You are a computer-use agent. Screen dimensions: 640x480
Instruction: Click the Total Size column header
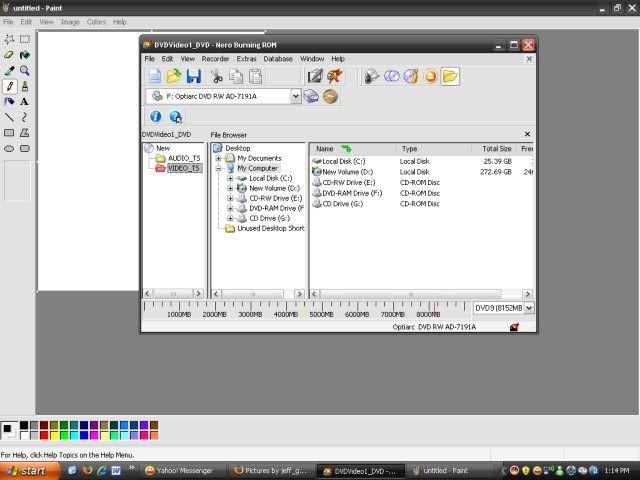click(493, 149)
